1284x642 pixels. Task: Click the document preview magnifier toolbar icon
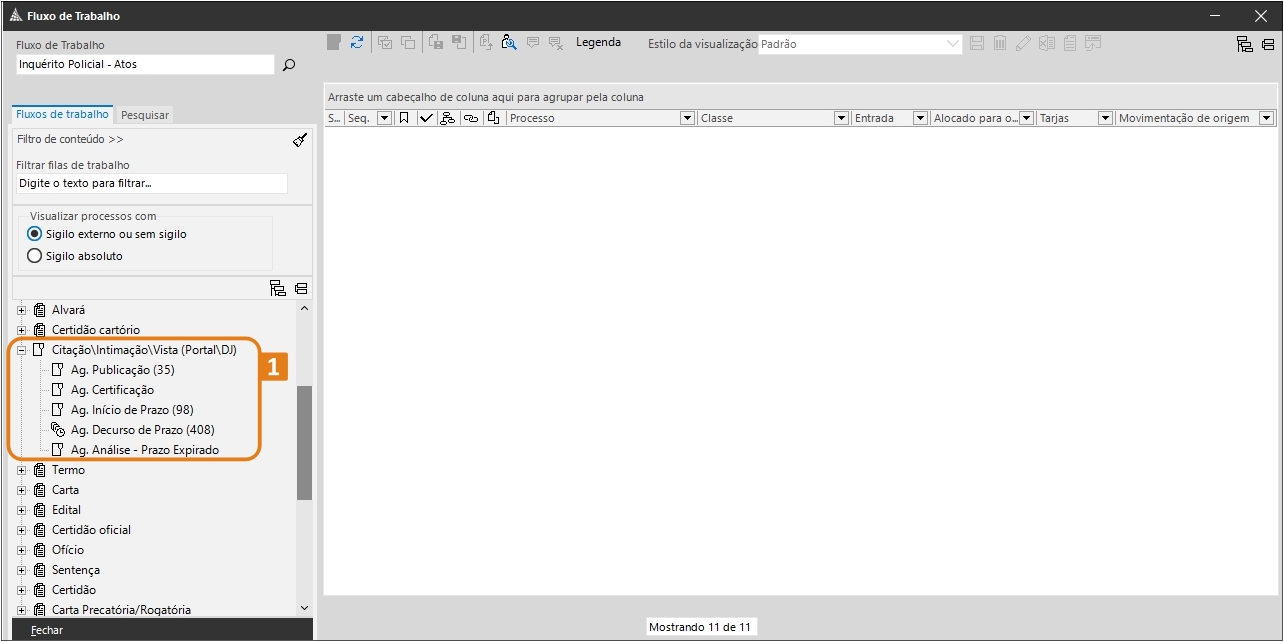pos(509,42)
